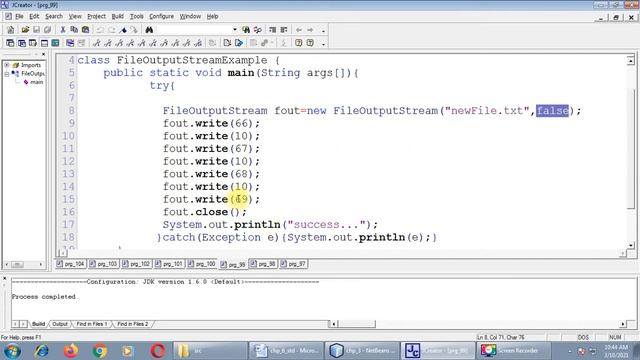Image resolution: width=640 pixels, height=360 pixels.
Task: Open the Search menu
Action: [x=54, y=16]
